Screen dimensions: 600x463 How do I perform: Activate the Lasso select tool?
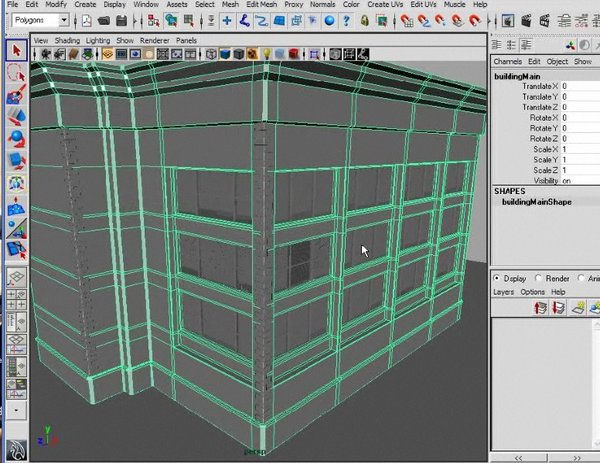(x=15, y=73)
